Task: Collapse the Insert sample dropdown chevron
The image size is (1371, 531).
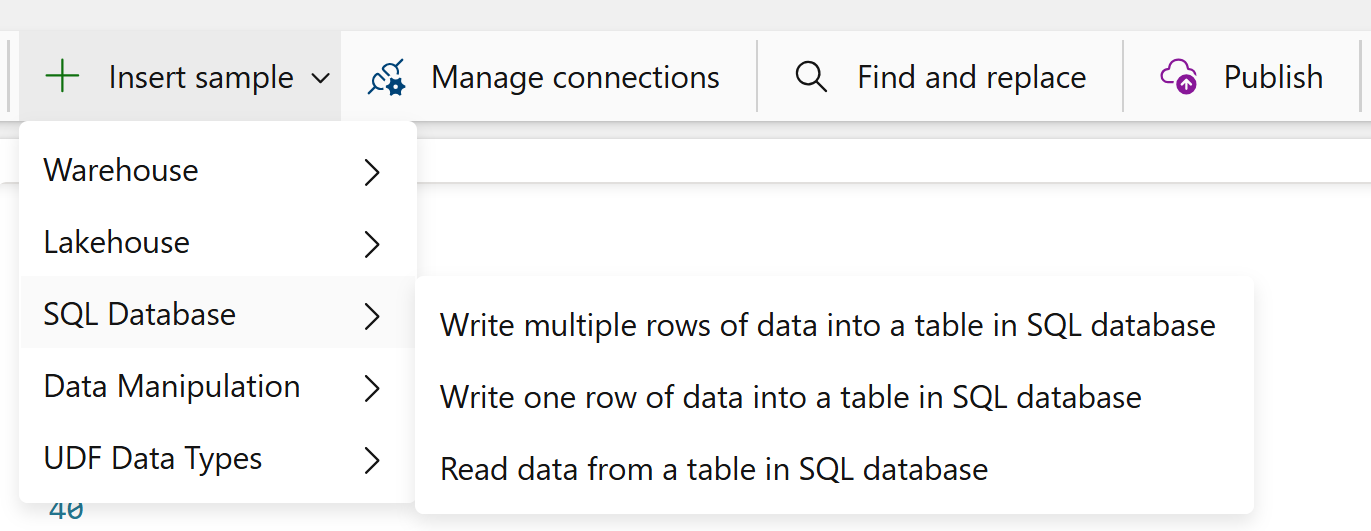Action: click(320, 78)
